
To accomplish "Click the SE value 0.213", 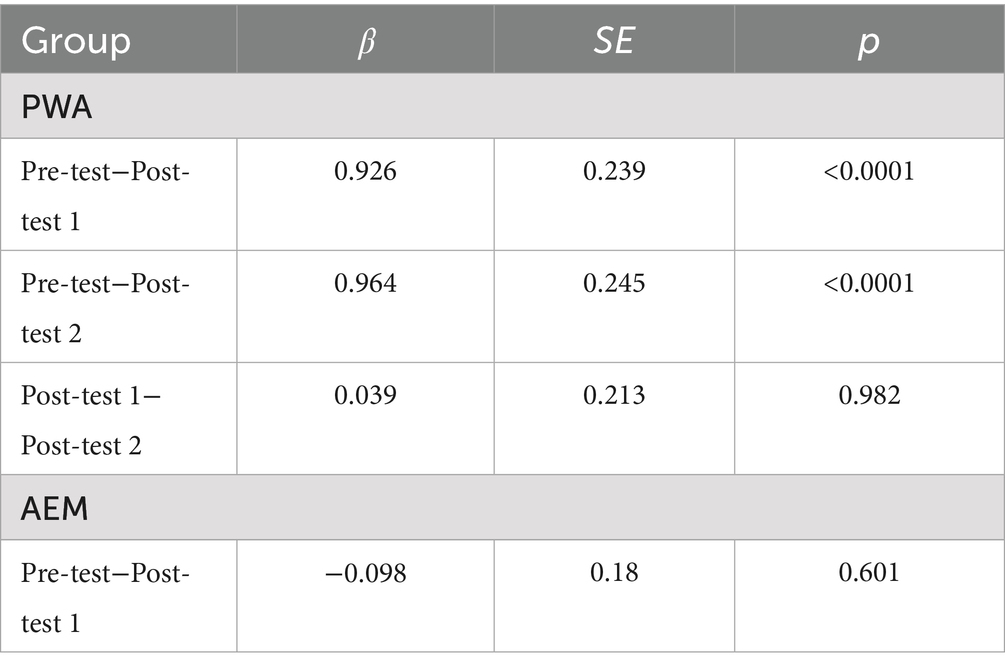I will (x=614, y=396).
